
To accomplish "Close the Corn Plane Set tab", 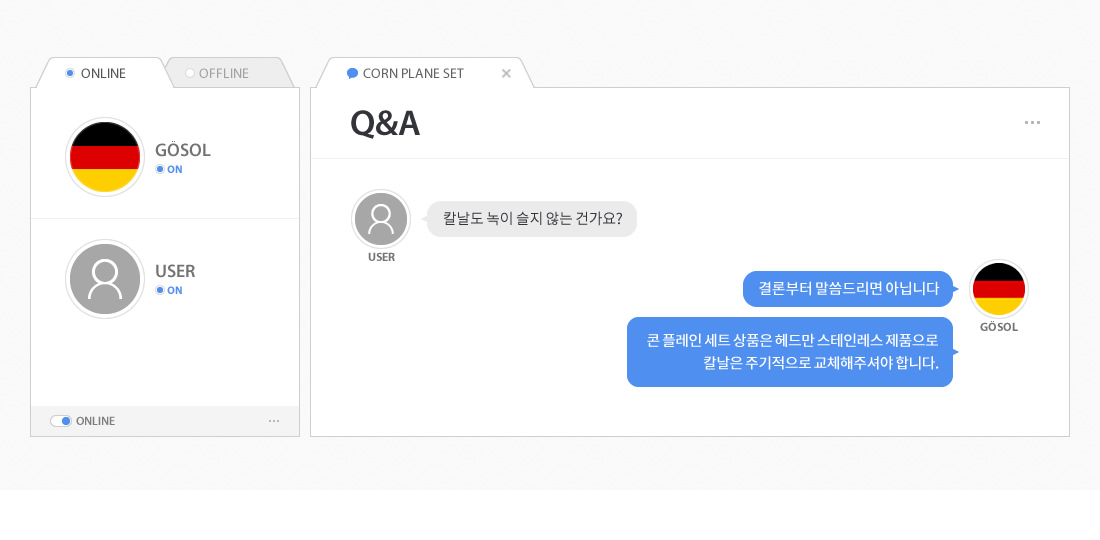I will [x=506, y=73].
